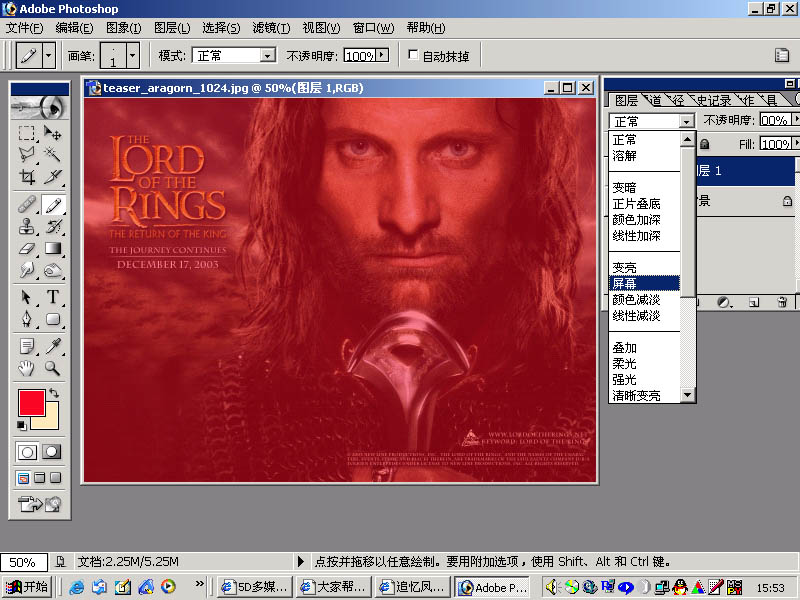Reset to default black and white colors

click(x=21, y=425)
